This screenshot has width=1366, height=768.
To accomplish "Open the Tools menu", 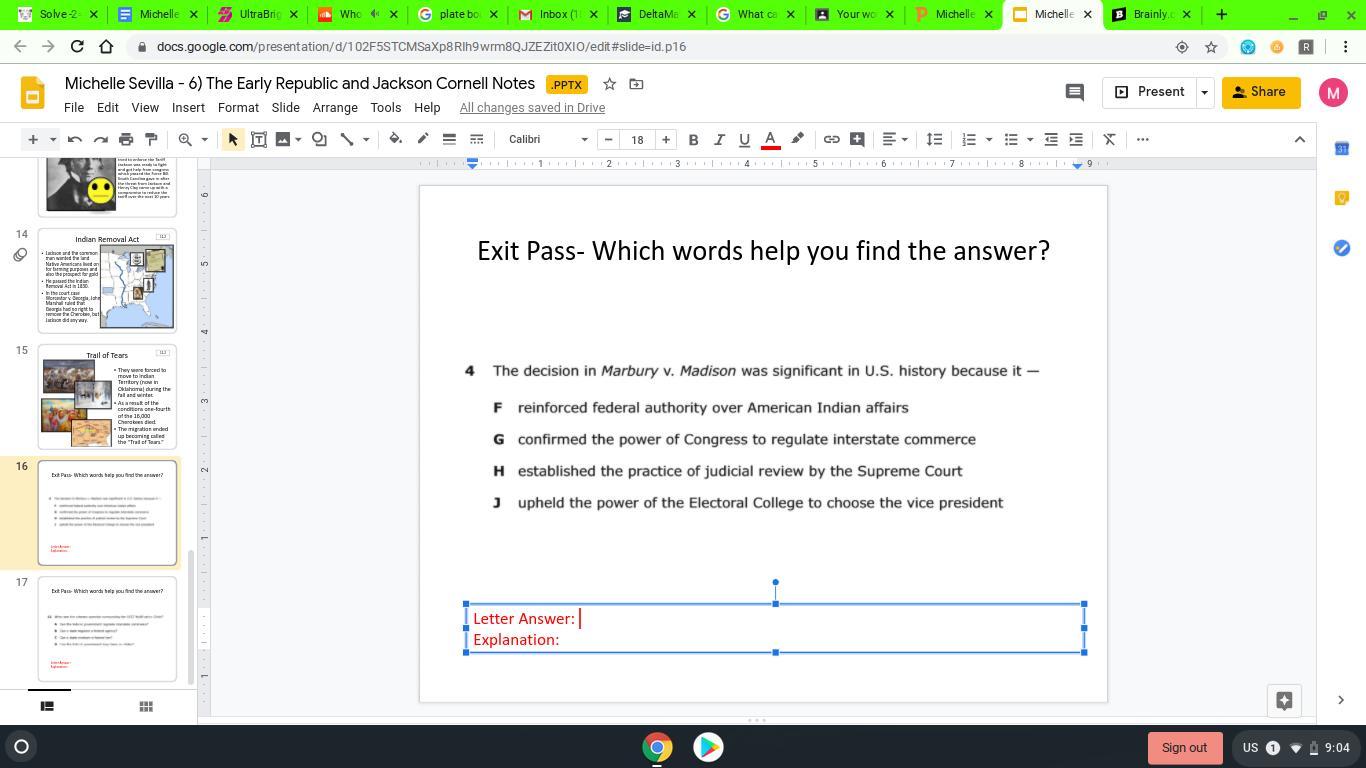I will [x=385, y=108].
